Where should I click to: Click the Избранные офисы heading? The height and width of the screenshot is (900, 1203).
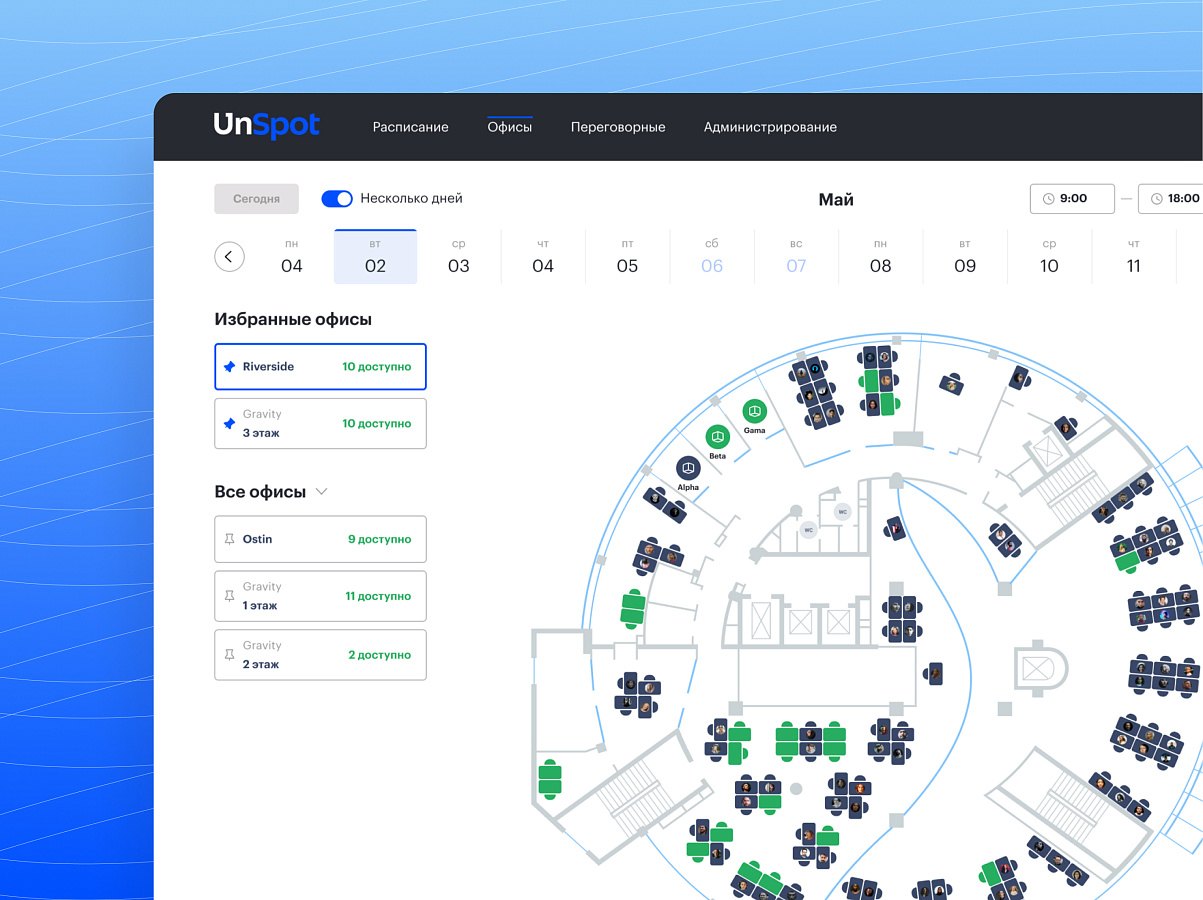click(293, 320)
